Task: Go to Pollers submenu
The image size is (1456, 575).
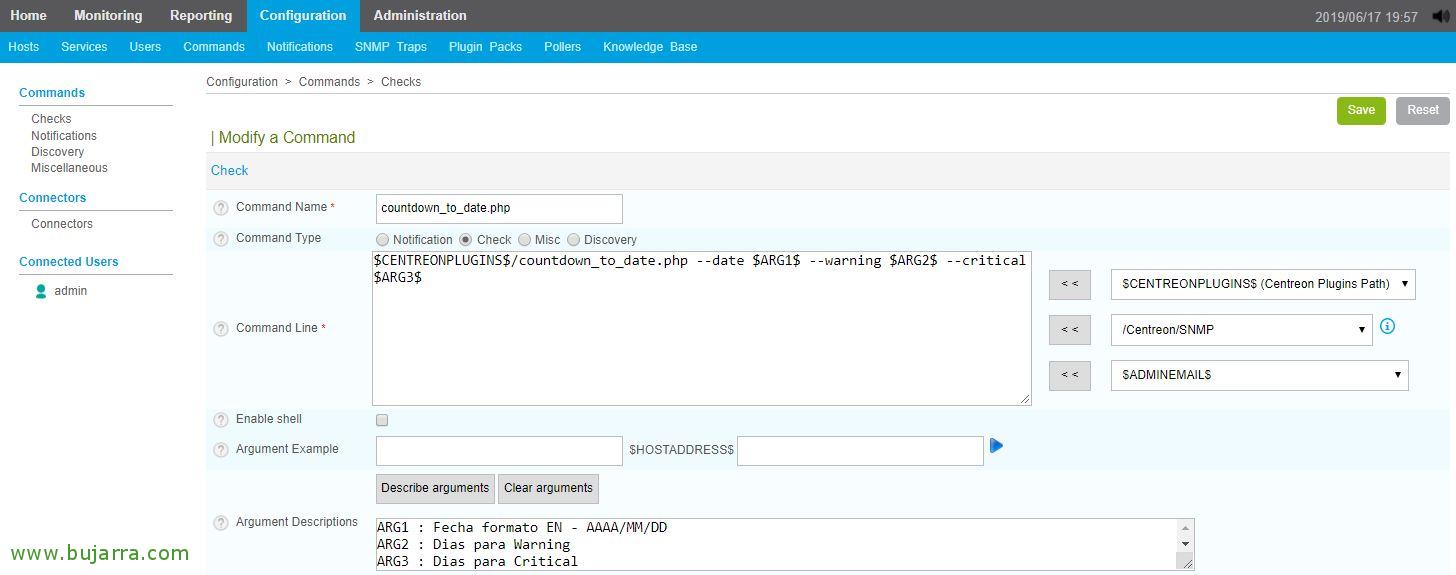Action: (563, 47)
